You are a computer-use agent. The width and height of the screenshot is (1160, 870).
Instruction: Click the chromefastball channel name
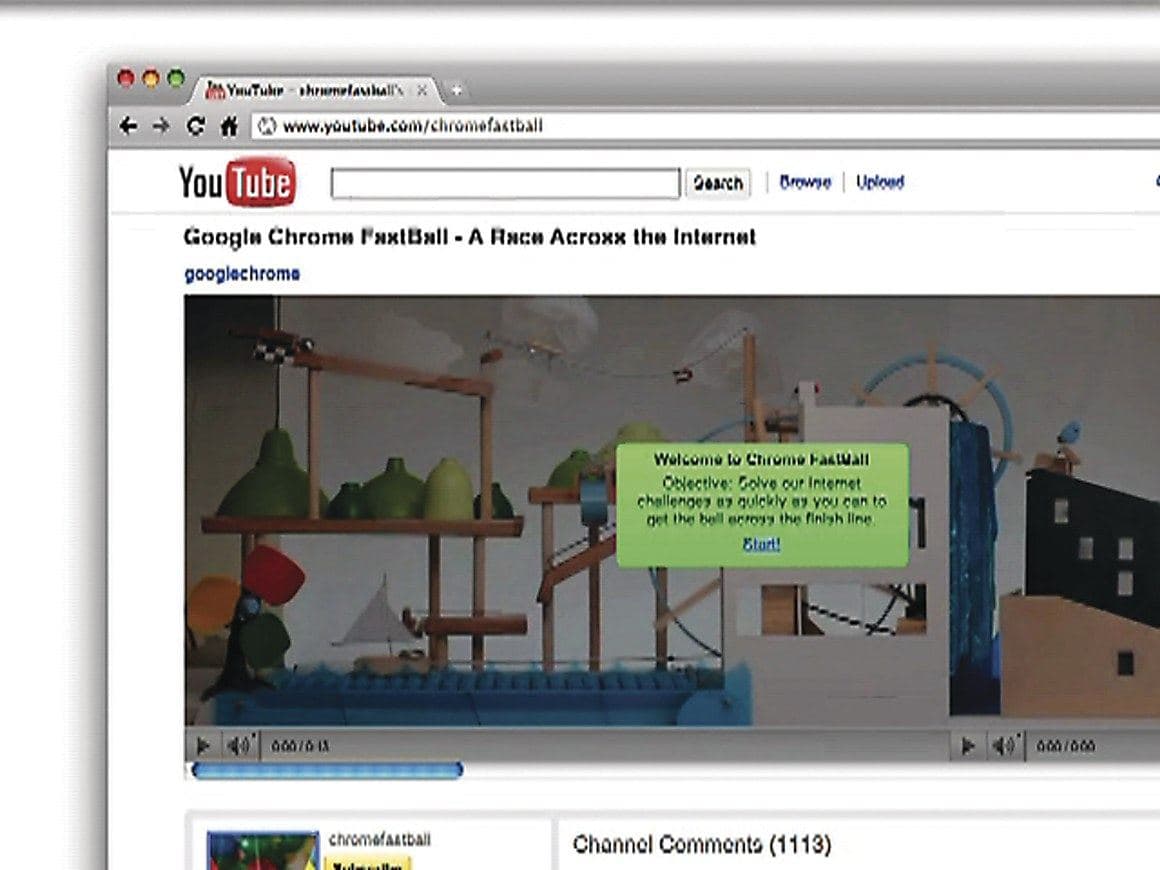point(380,840)
